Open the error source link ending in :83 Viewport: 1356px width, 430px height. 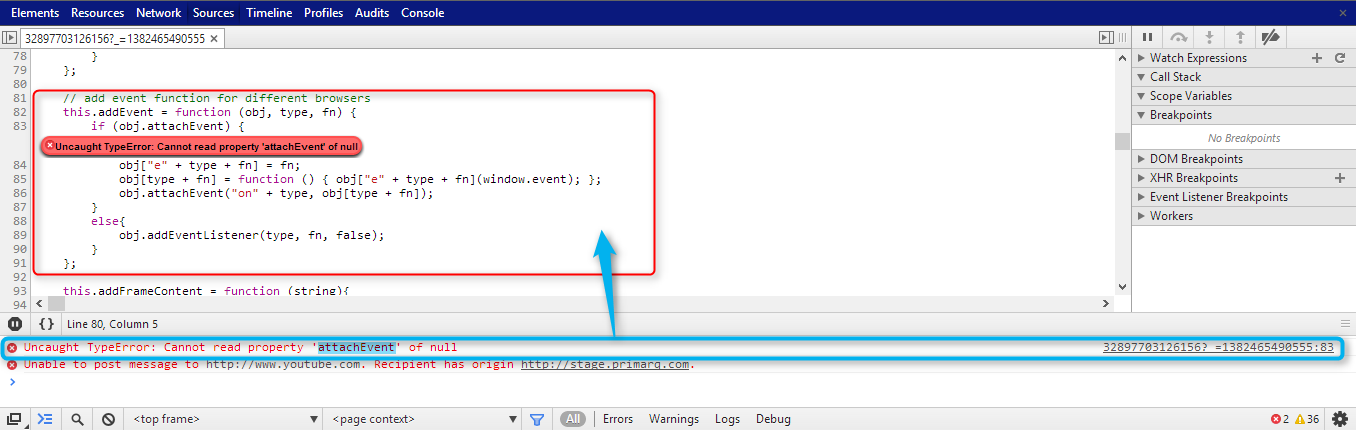point(1218,347)
